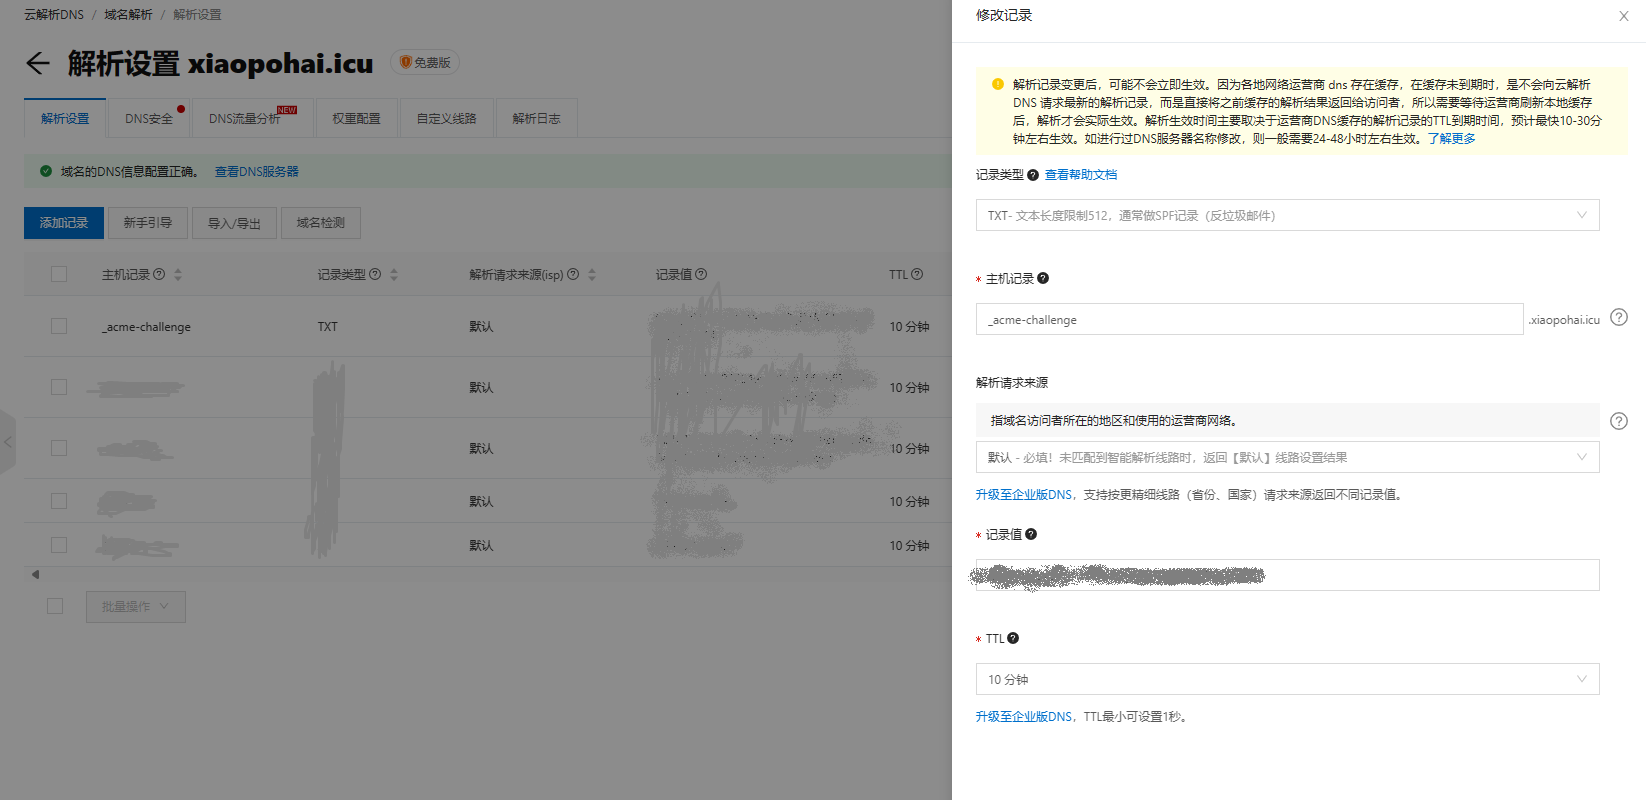Viewport: 1646px width, 800px height.
Task: Switch to 权重配置 tab
Action: (x=357, y=118)
